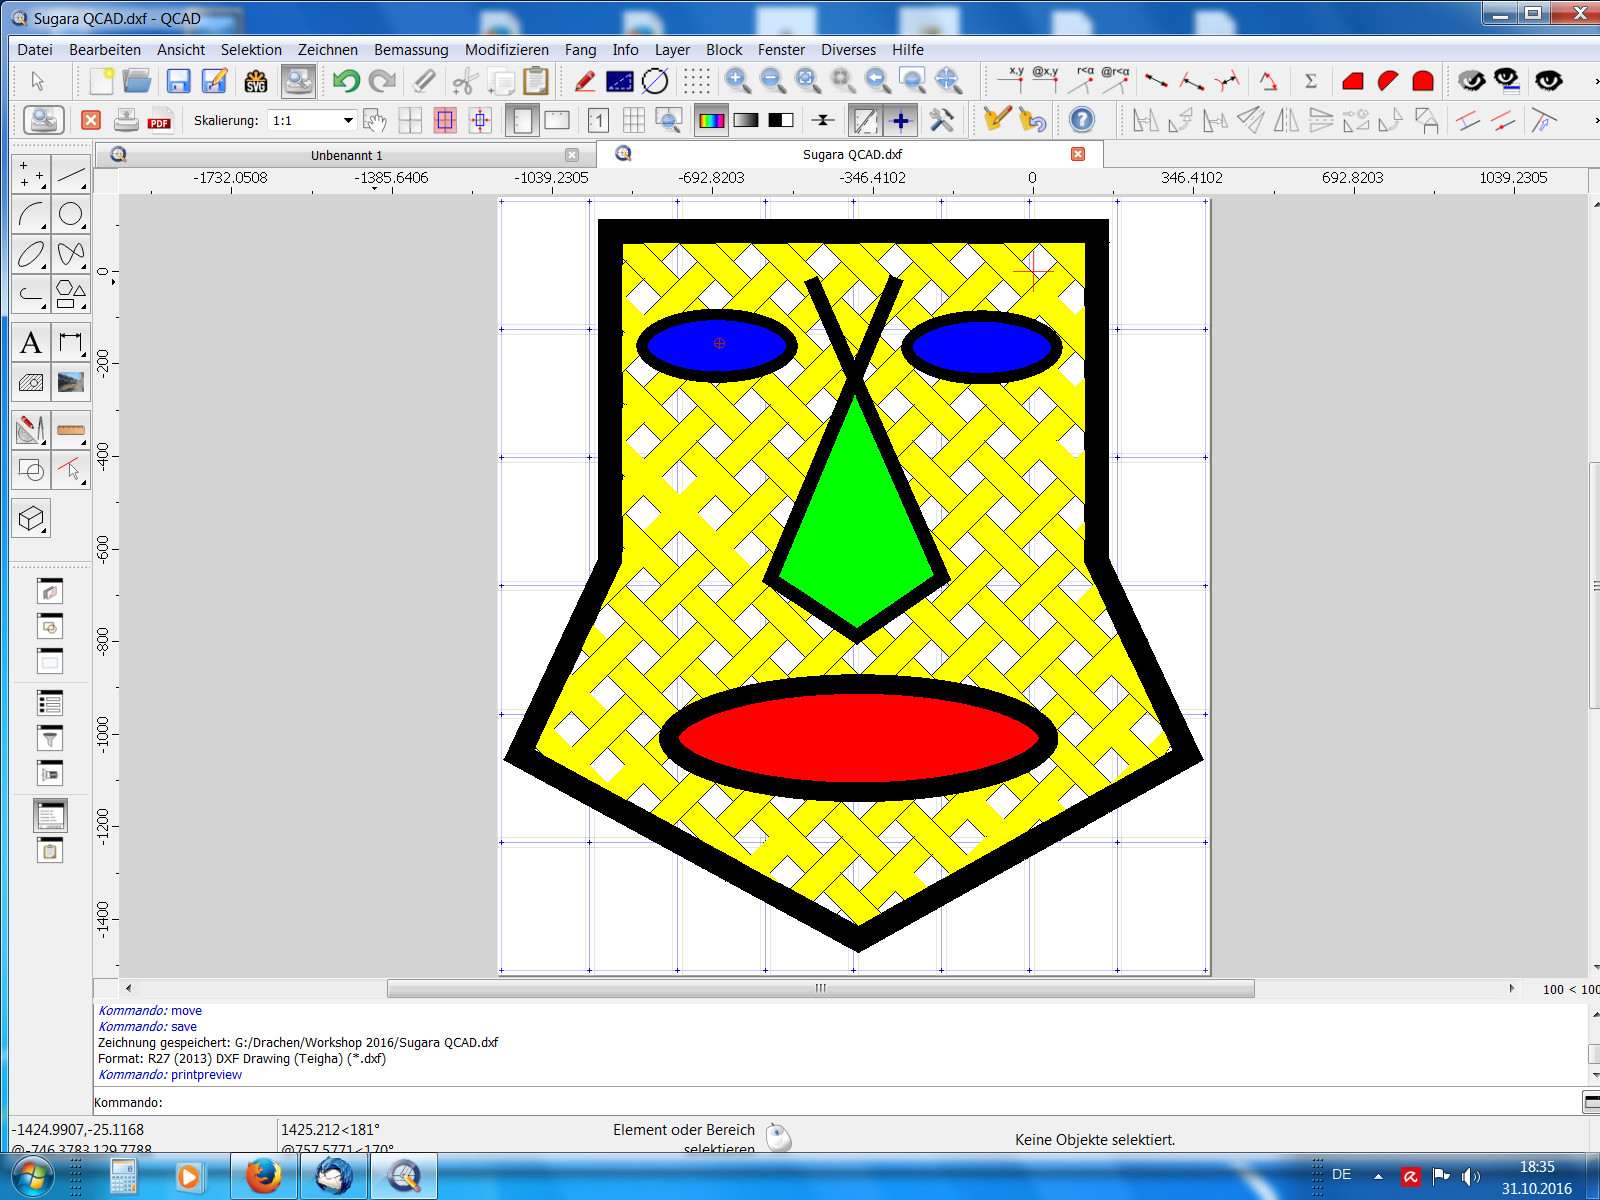Select the Text tool
Image resolution: width=1600 pixels, height=1200 pixels.
click(31, 344)
